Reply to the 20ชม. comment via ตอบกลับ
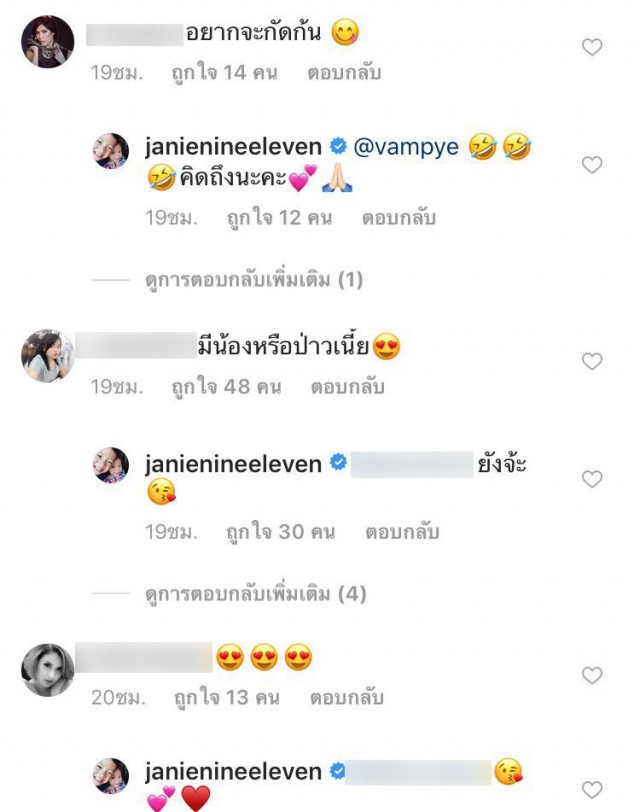The width and height of the screenshot is (640, 812). tap(347, 698)
